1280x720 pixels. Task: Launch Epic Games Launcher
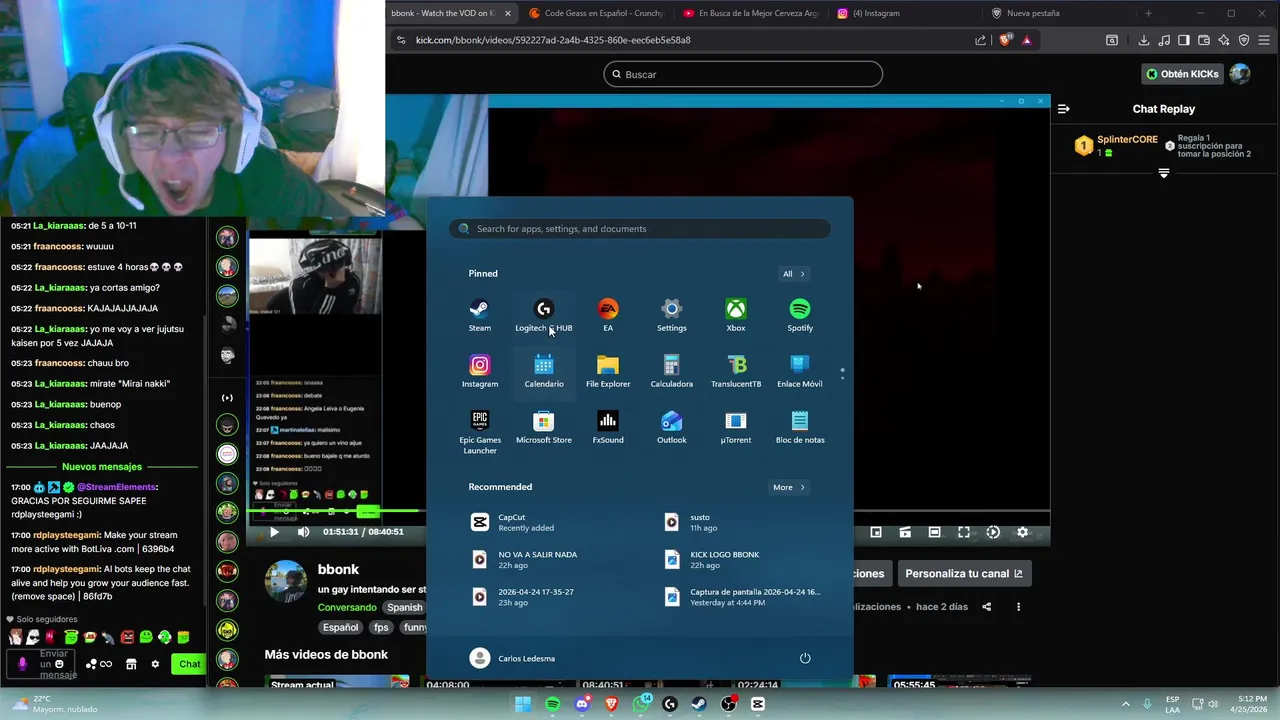[480, 432]
